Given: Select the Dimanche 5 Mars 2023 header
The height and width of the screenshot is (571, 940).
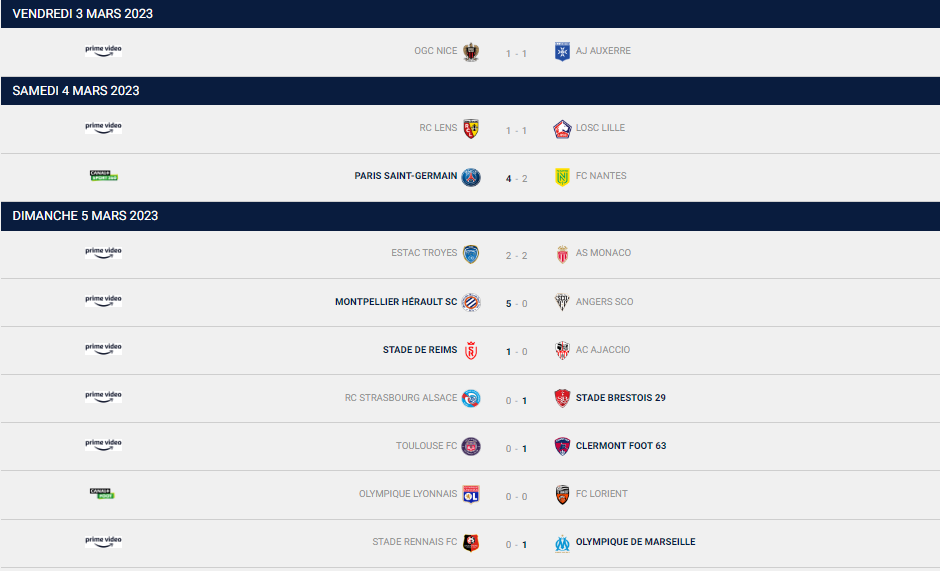Looking at the screenshot, I should click(85, 216).
